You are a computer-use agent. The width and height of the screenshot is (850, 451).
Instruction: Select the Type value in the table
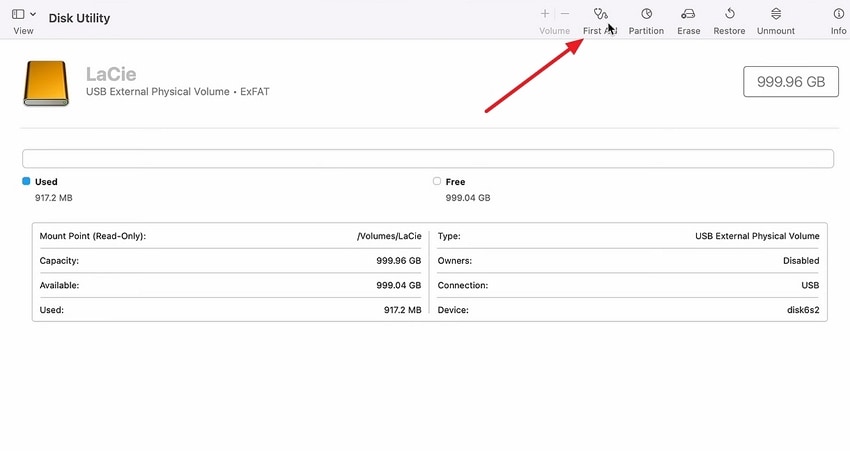coord(757,236)
